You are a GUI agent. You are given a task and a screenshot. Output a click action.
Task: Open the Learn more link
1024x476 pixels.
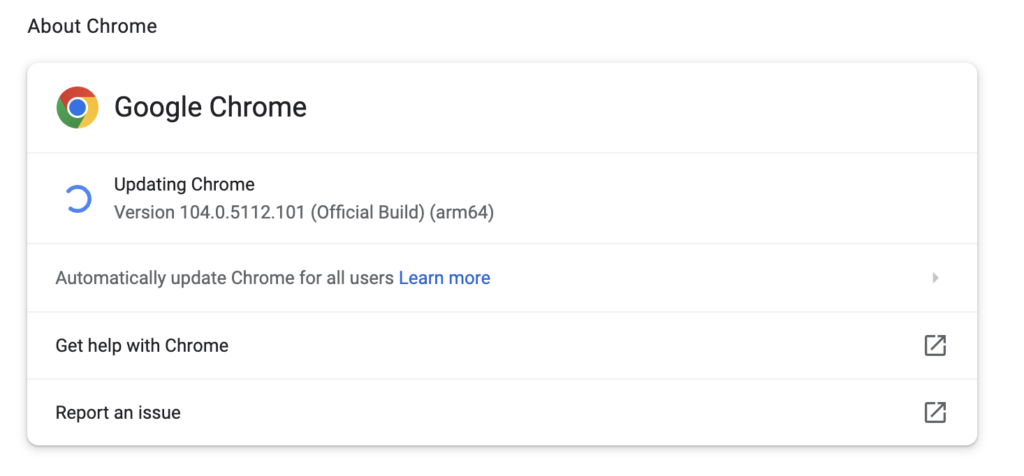coord(444,278)
